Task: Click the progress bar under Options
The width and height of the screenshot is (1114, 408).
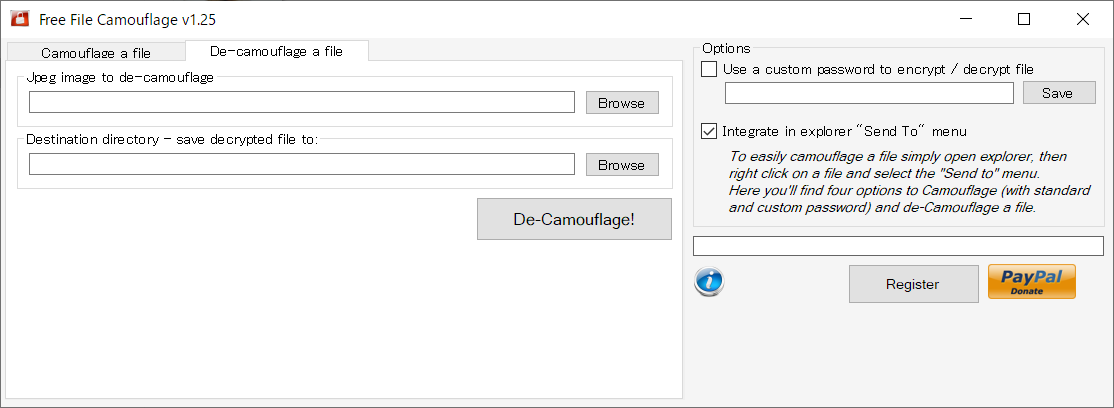Action: 898,246
